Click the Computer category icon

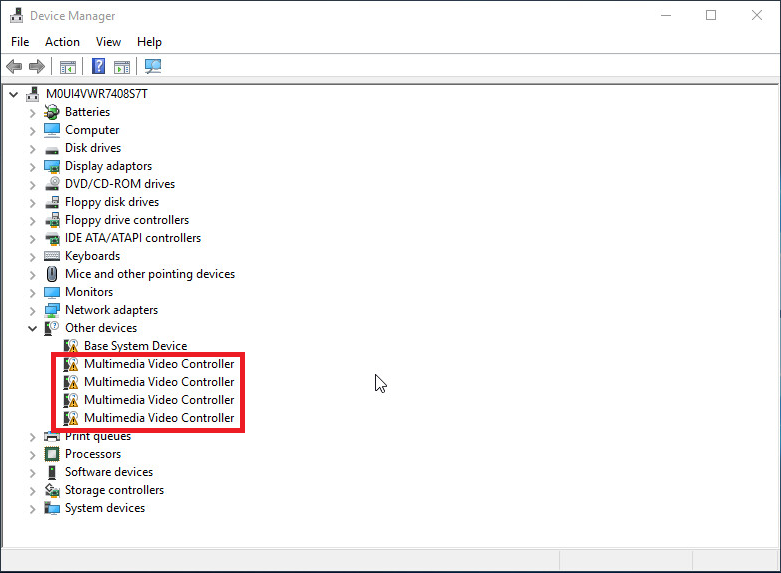pyautogui.click(x=52, y=130)
